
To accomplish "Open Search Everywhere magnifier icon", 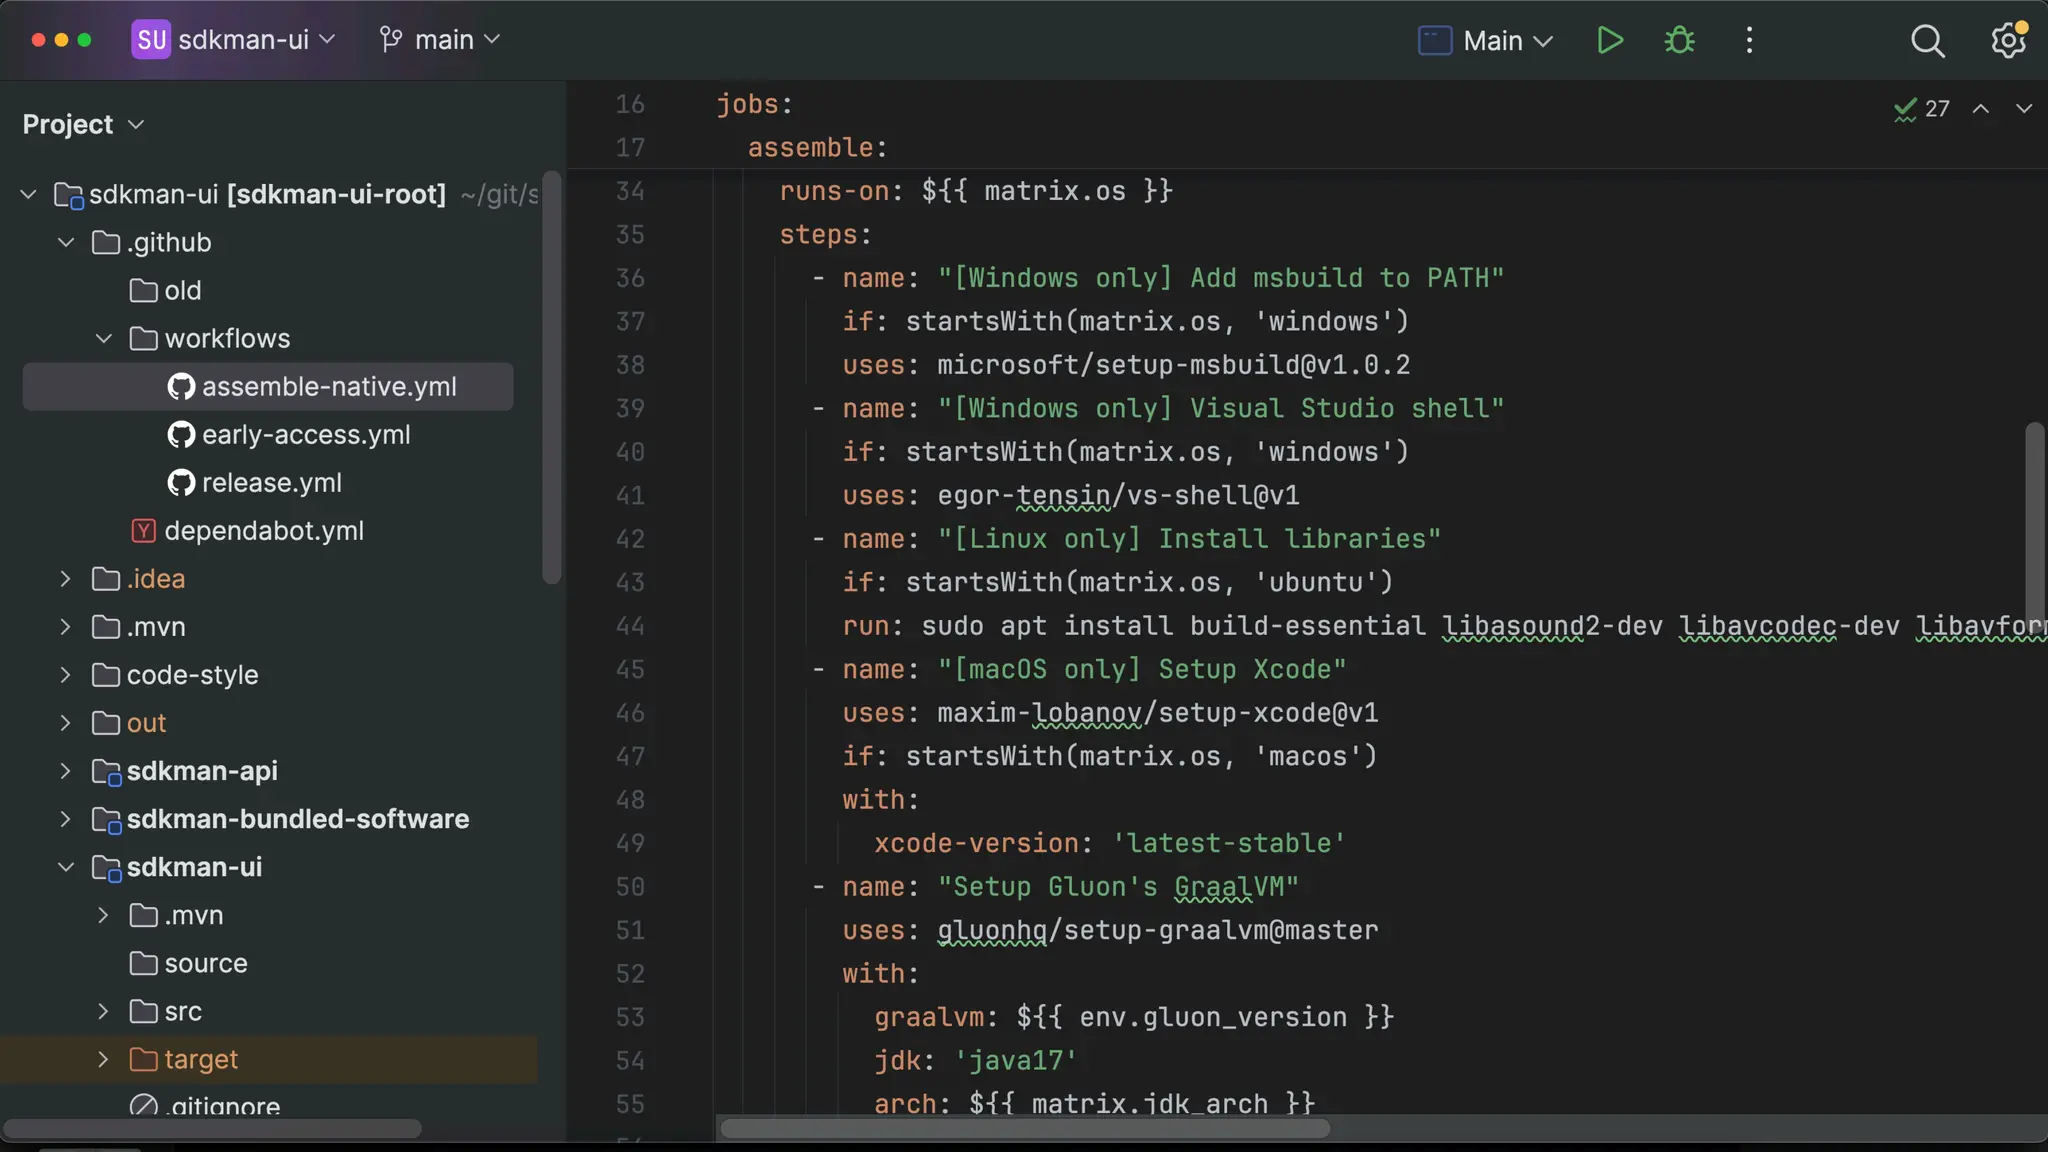I will [1927, 41].
